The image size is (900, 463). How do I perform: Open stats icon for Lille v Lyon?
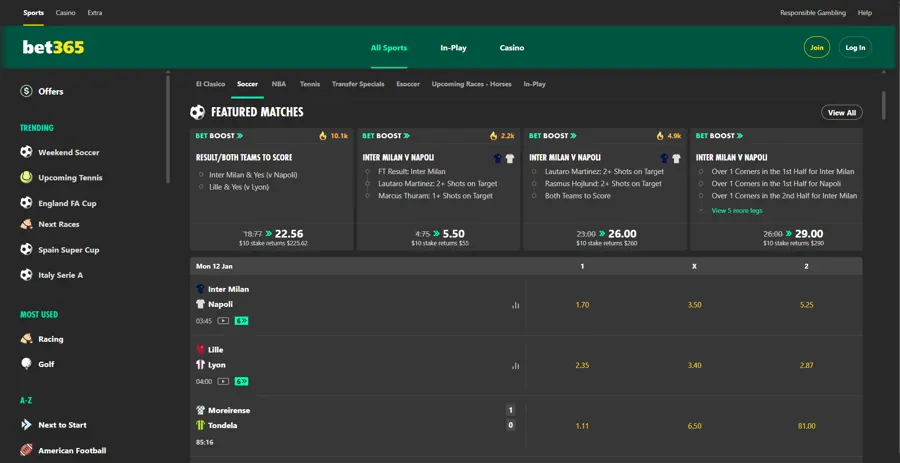pos(515,365)
